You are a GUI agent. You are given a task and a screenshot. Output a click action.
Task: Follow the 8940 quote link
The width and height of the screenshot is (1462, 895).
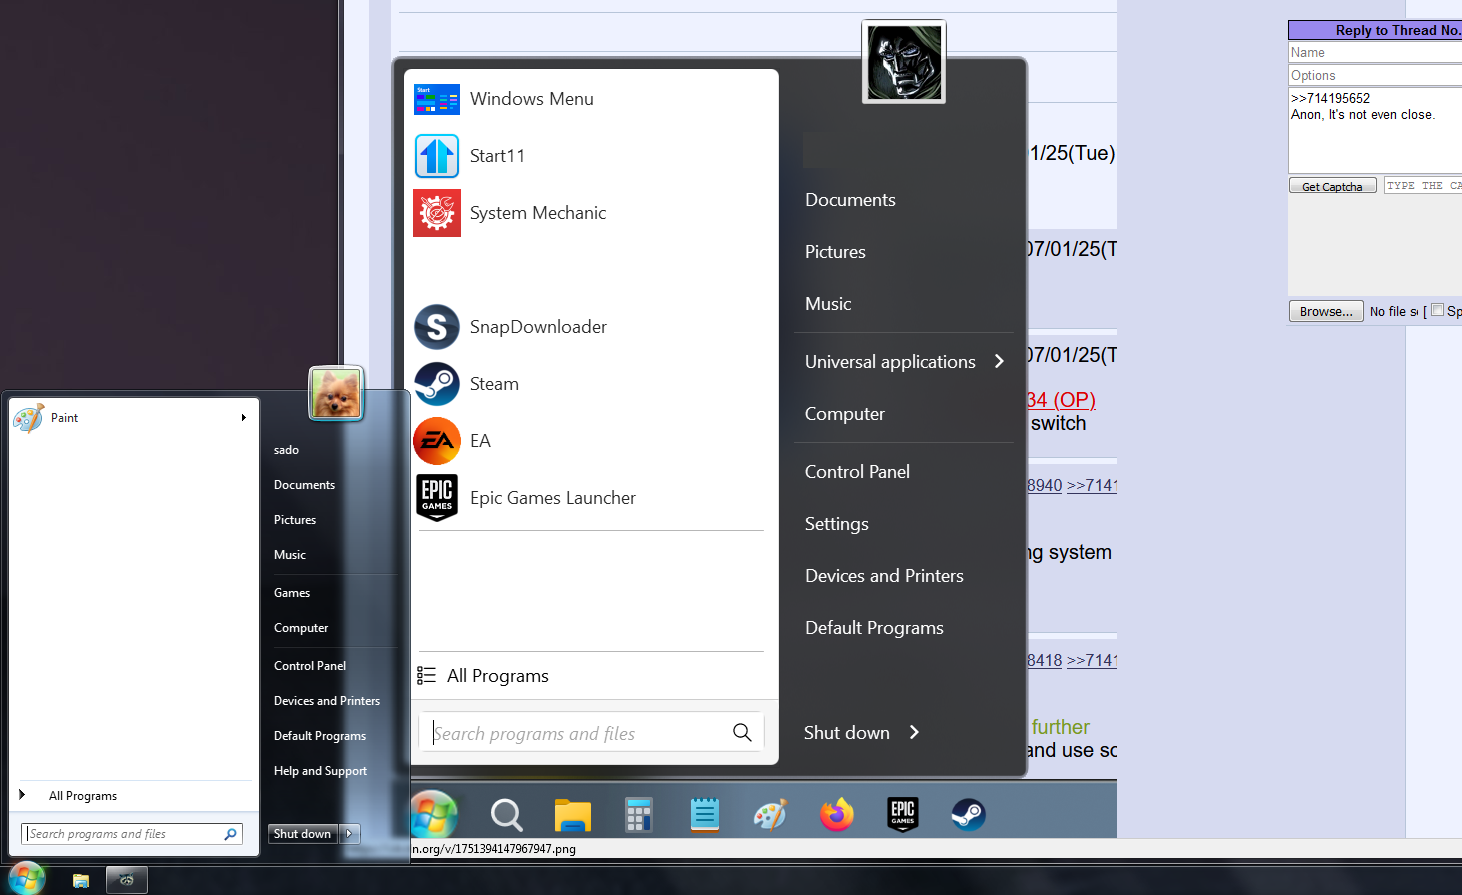click(x=1045, y=486)
